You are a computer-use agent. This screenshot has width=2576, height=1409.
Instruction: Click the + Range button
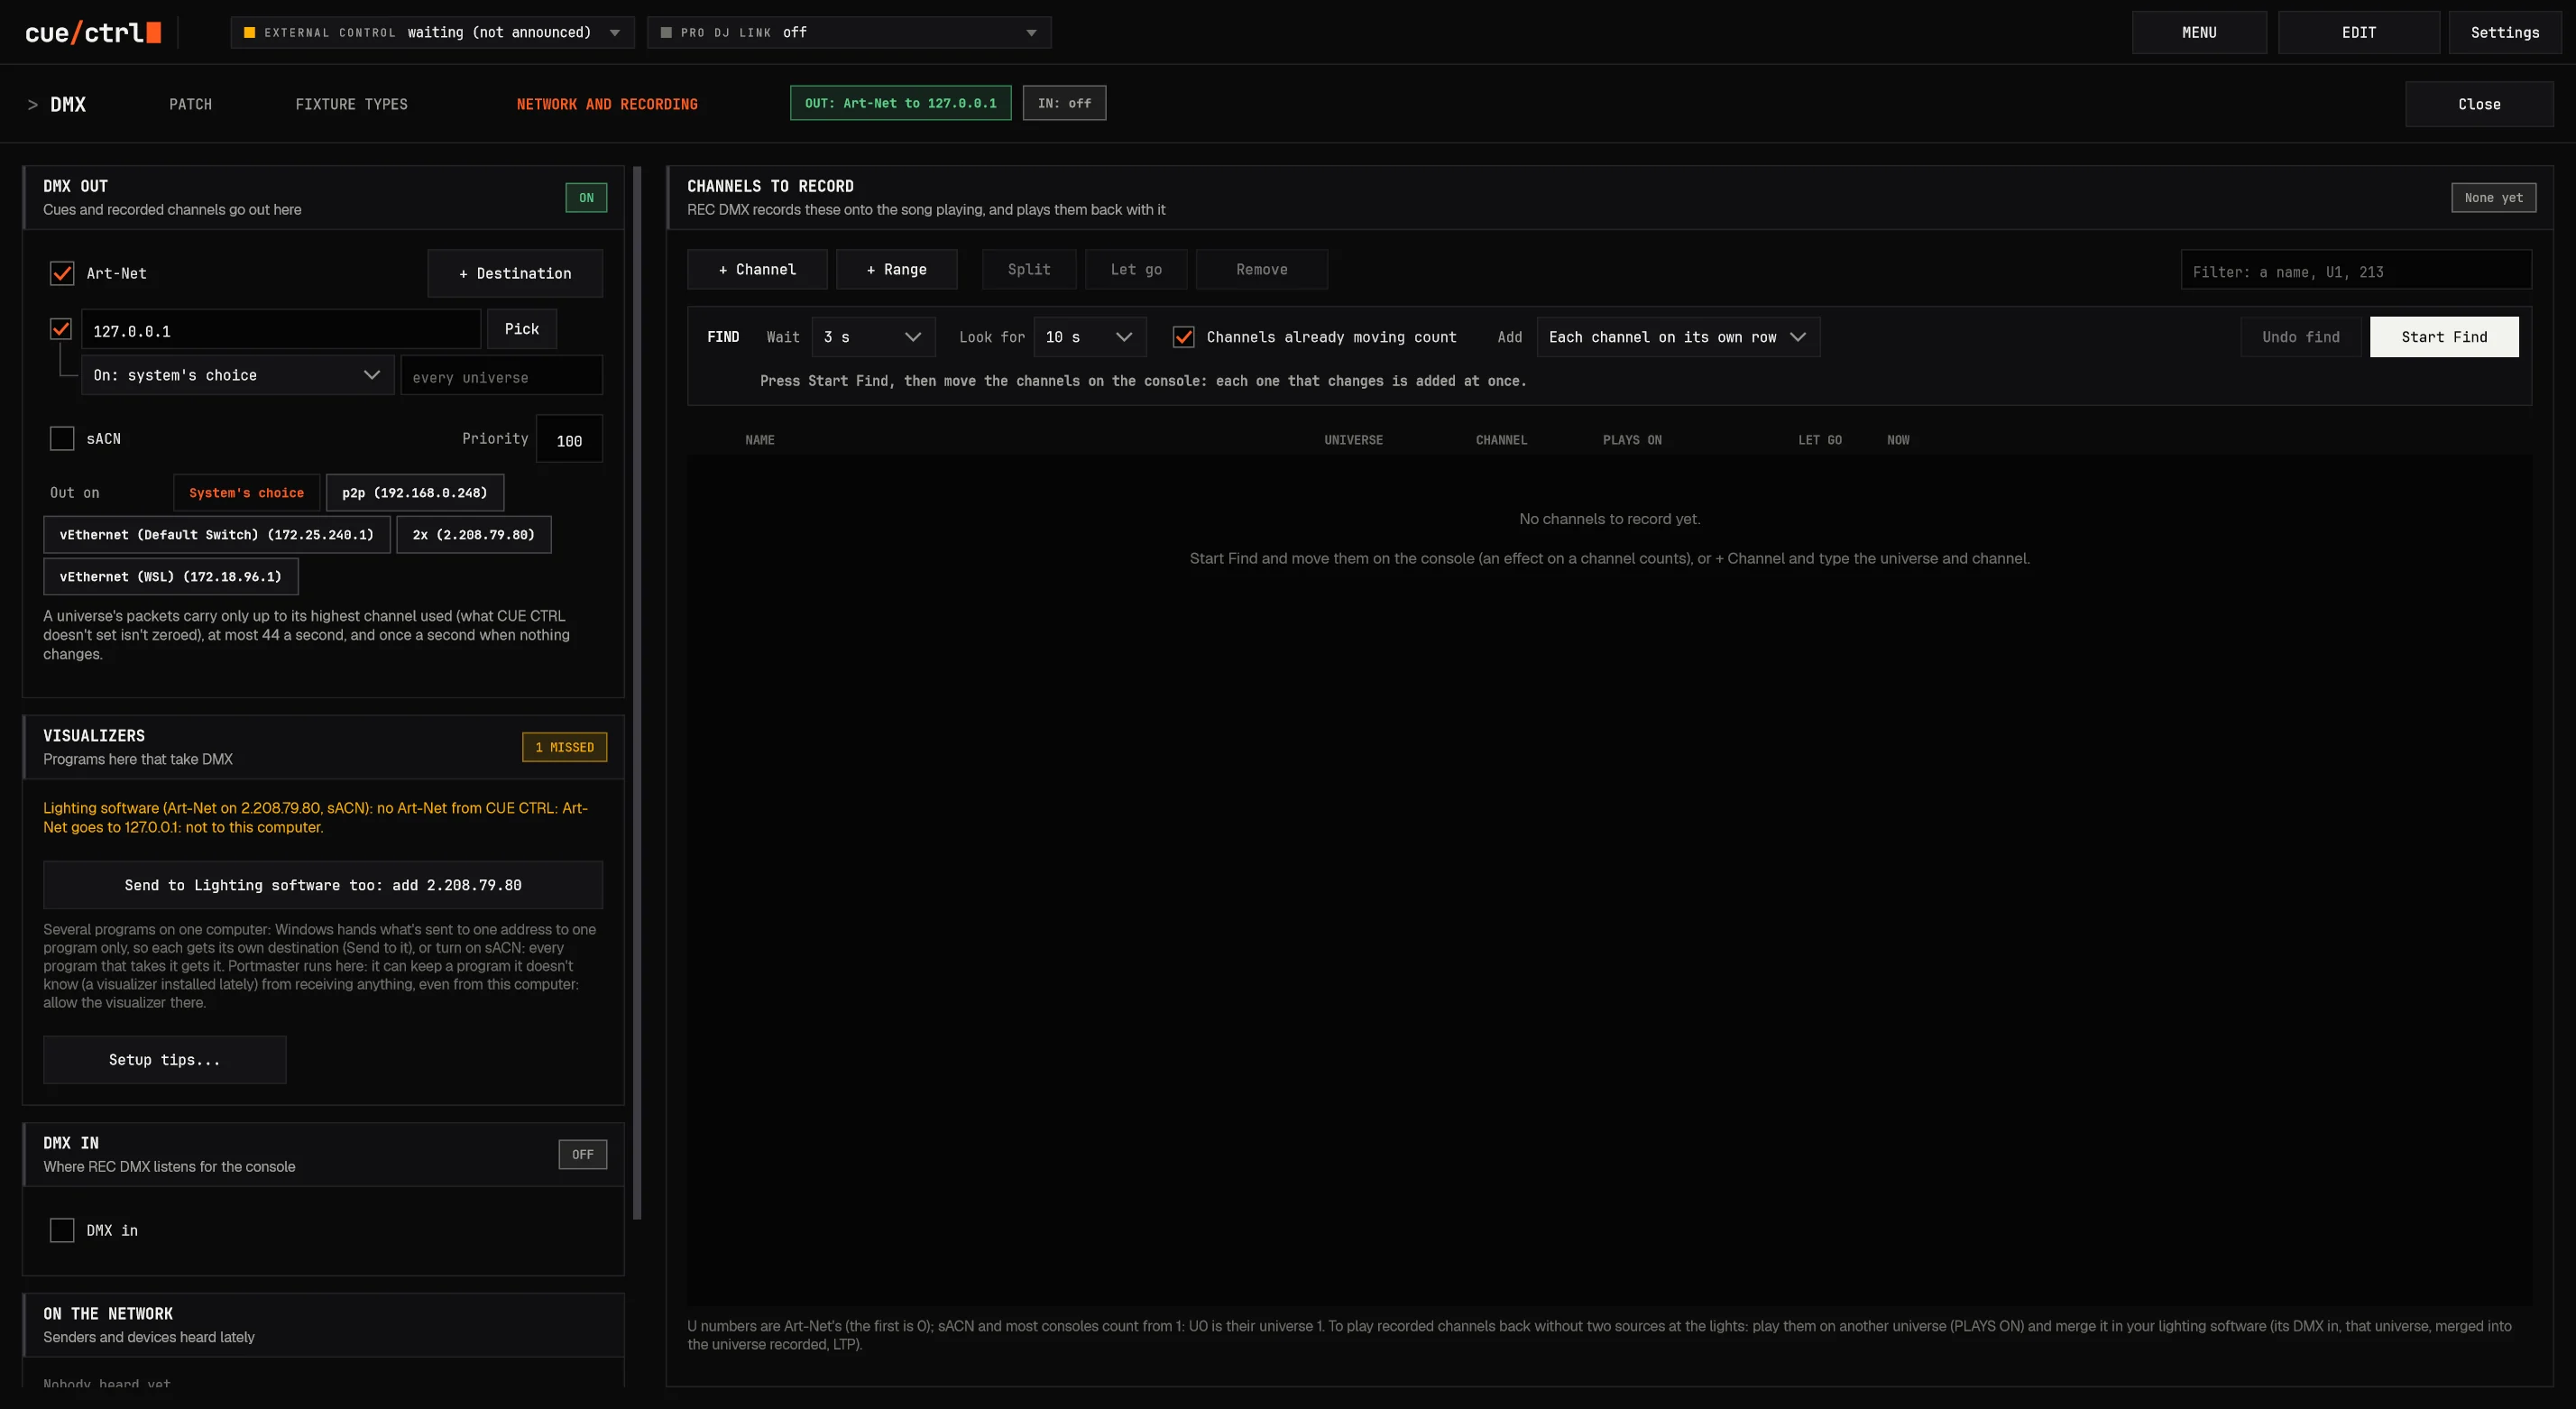coord(896,269)
